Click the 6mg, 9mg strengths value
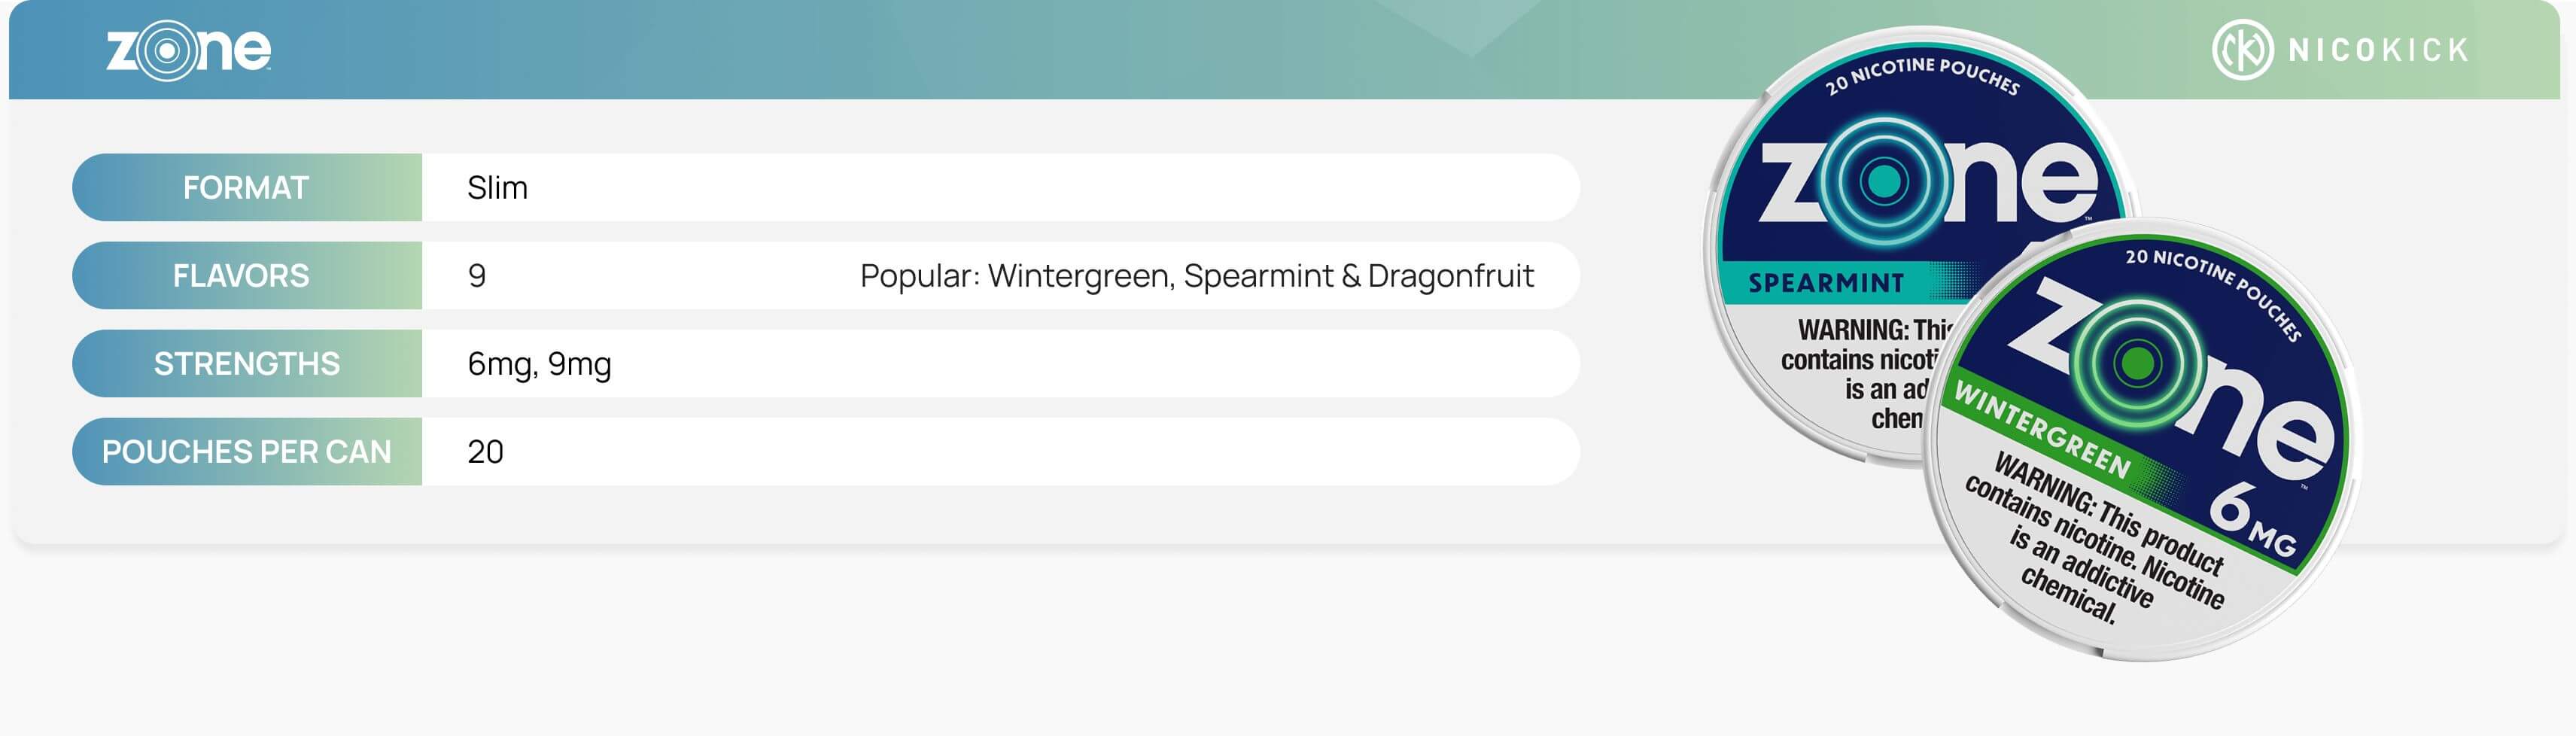 pyautogui.click(x=539, y=363)
